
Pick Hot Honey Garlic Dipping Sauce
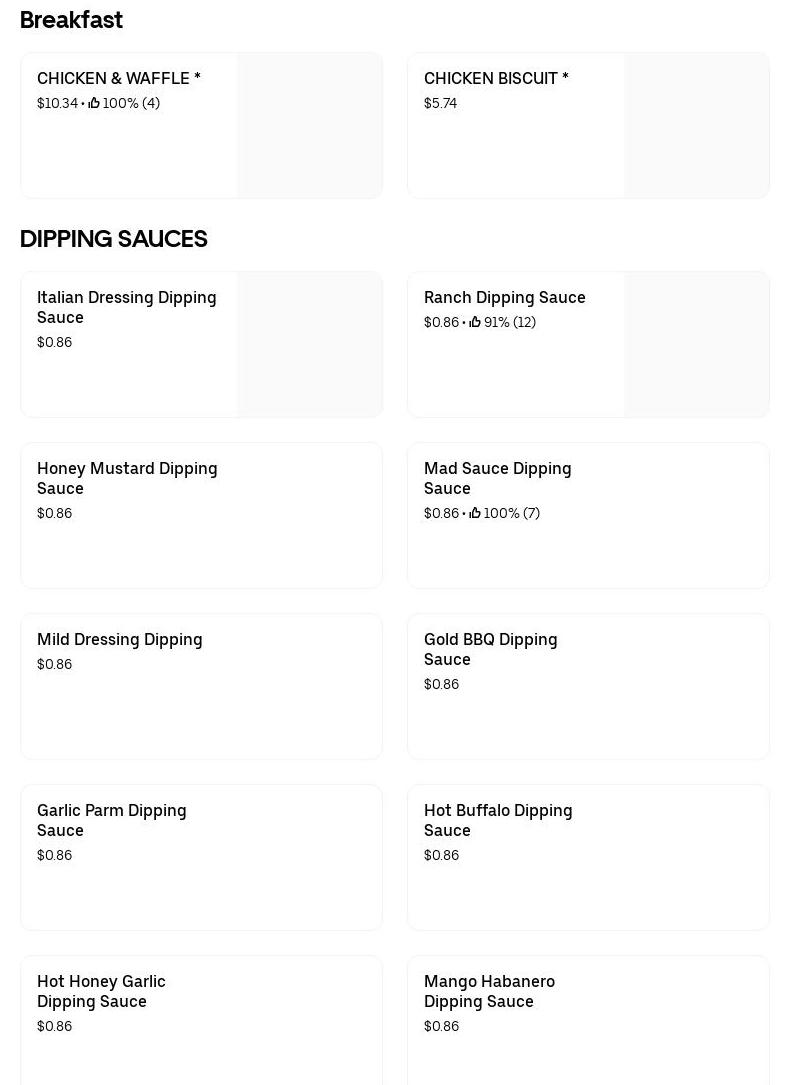pyautogui.click(x=101, y=991)
